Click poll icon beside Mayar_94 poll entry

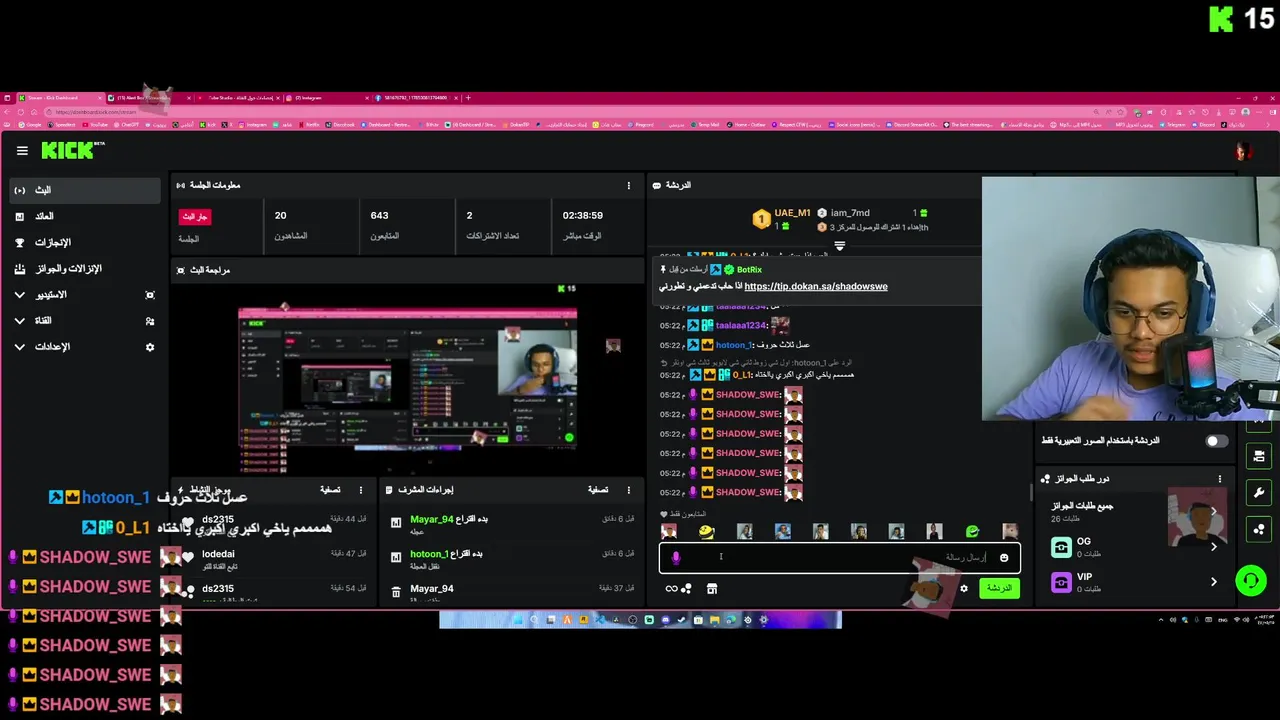tap(396, 522)
